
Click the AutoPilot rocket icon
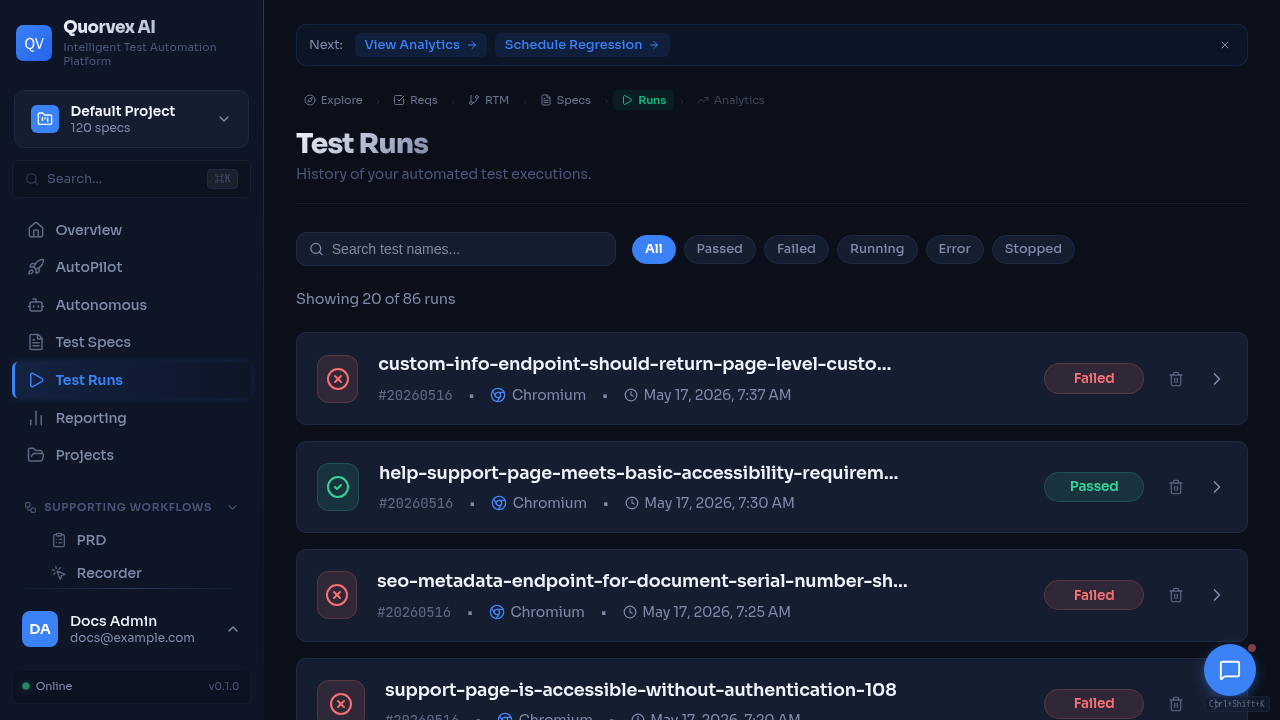[36, 267]
